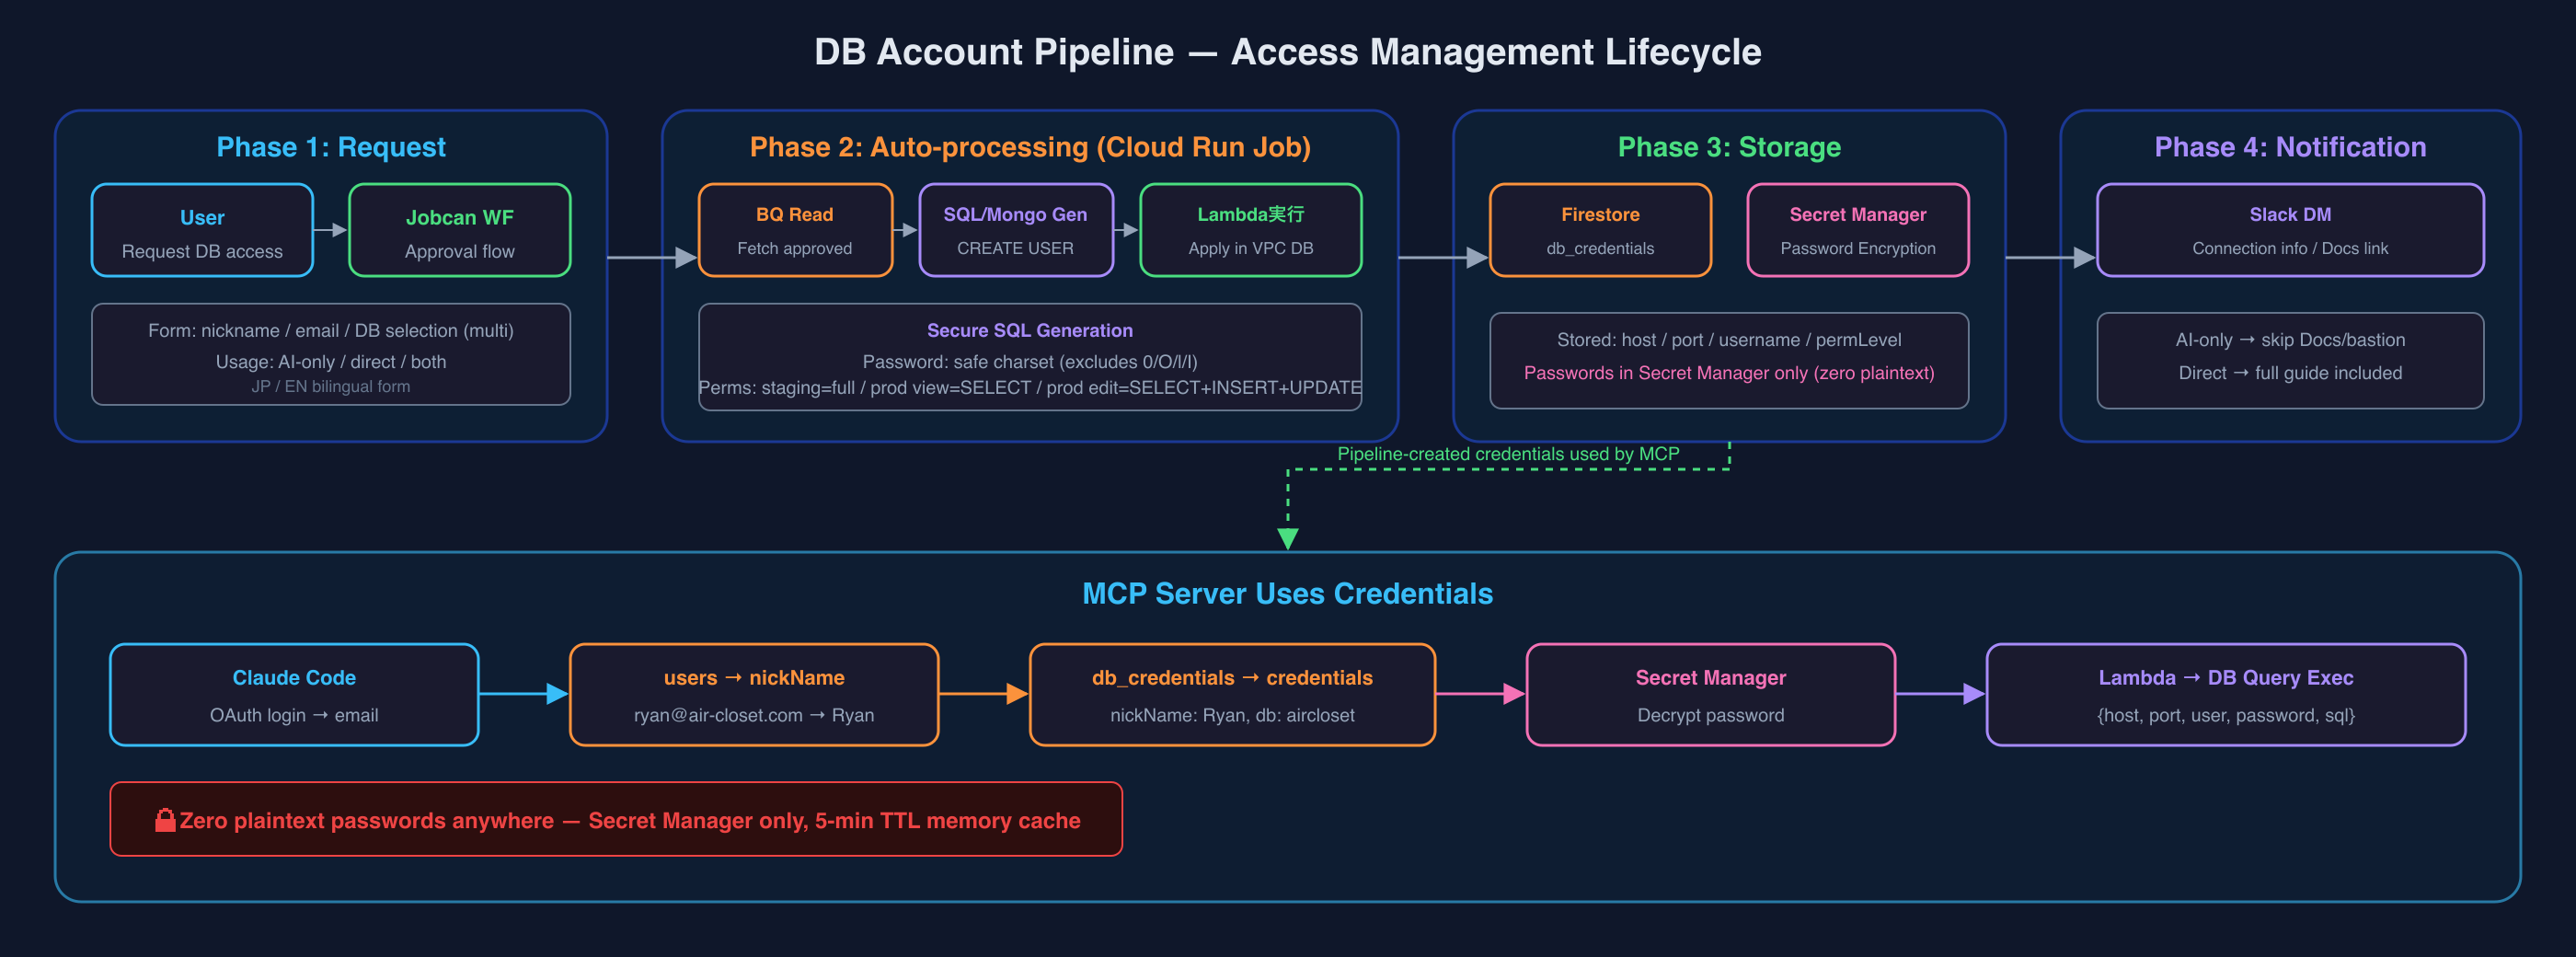This screenshot has height=957, width=2576.
Task: Select the Lambda → DB Query Exec box
Action: pos(2226,695)
